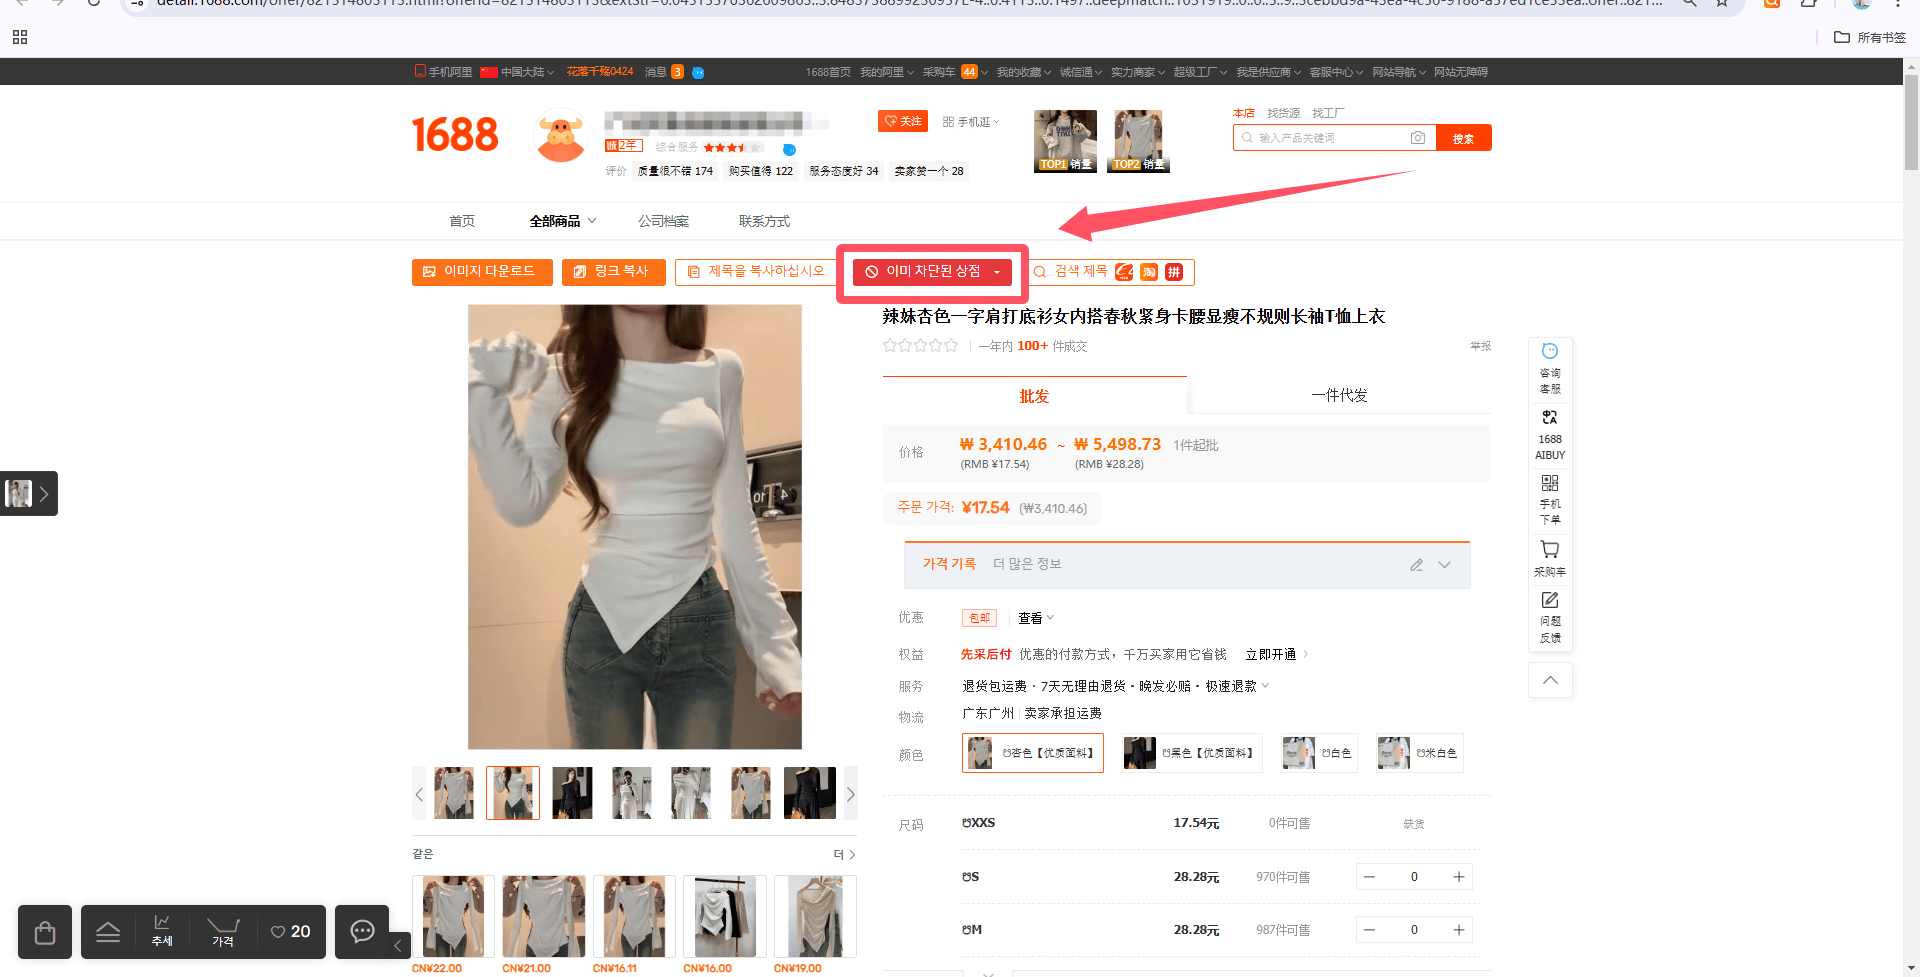Open 所有书签 bookmarks folder

(1869, 37)
